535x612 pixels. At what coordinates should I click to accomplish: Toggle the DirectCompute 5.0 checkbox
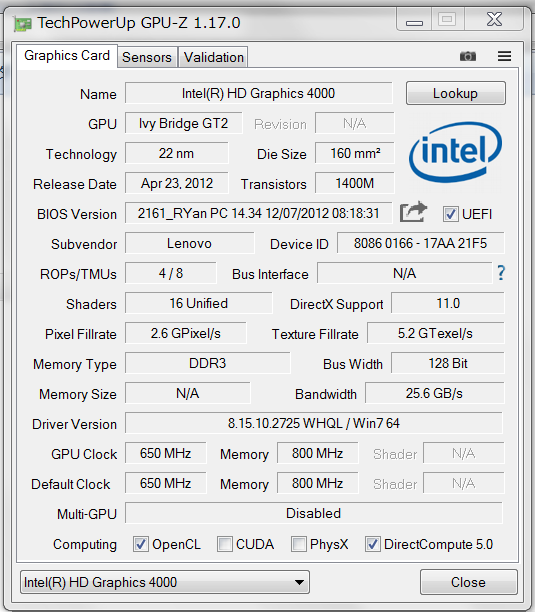pos(372,544)
